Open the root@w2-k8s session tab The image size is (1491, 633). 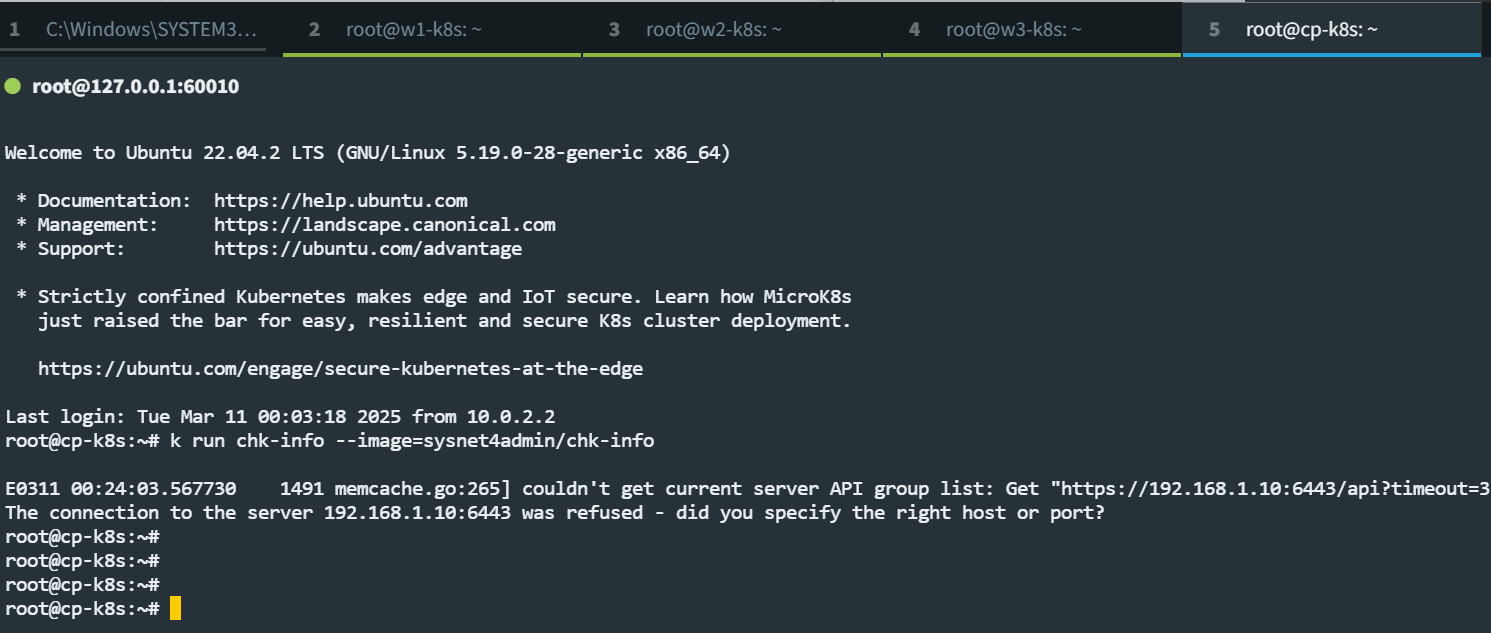(x=732, y=30)
